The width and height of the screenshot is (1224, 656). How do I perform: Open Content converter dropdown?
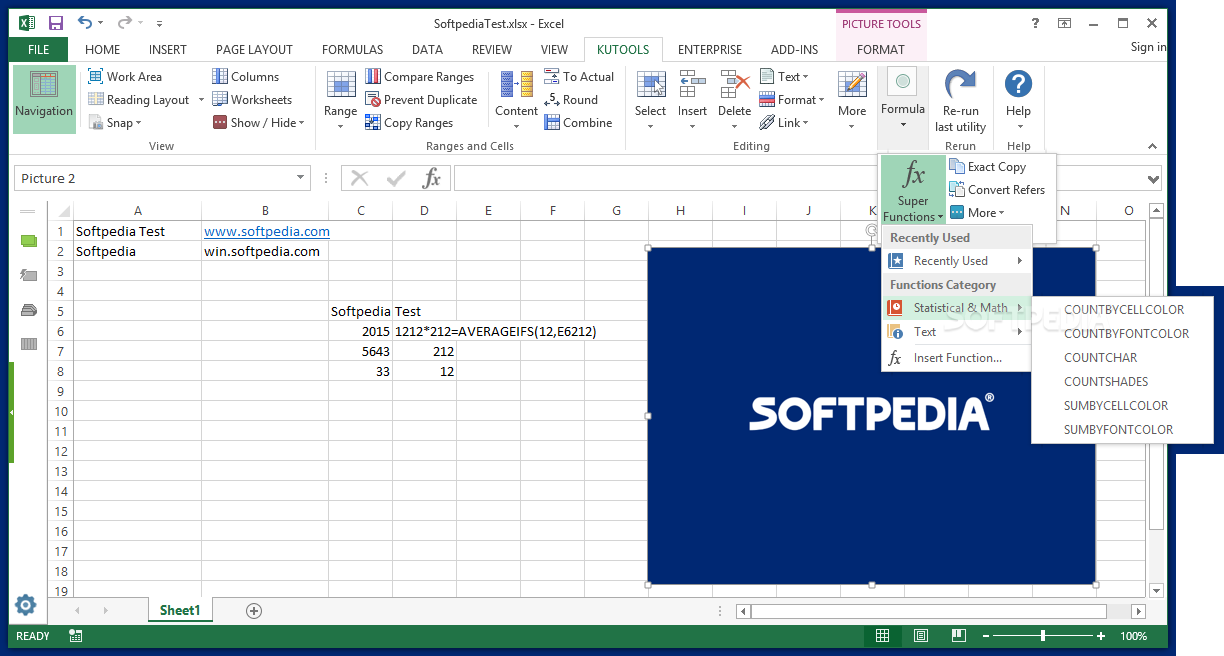tap(516, 99)
